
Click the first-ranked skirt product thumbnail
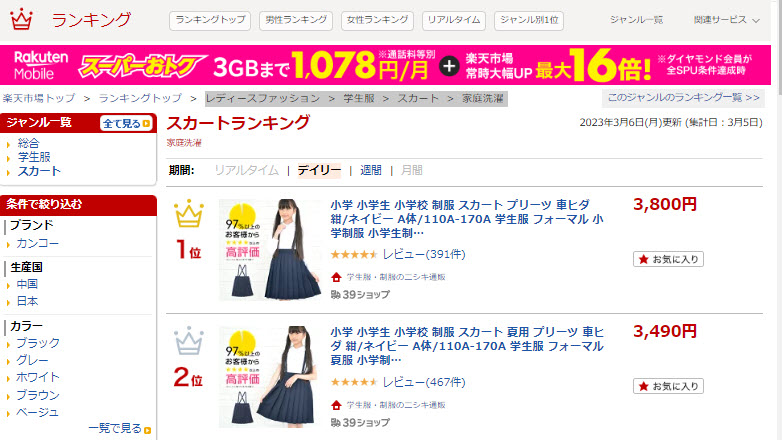(x=270, y=250)
